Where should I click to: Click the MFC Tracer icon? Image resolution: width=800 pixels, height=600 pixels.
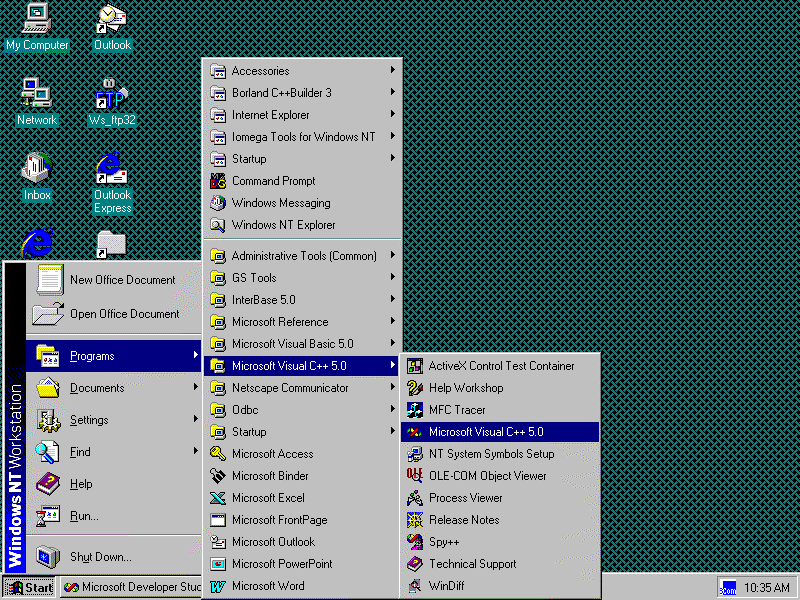415,410
